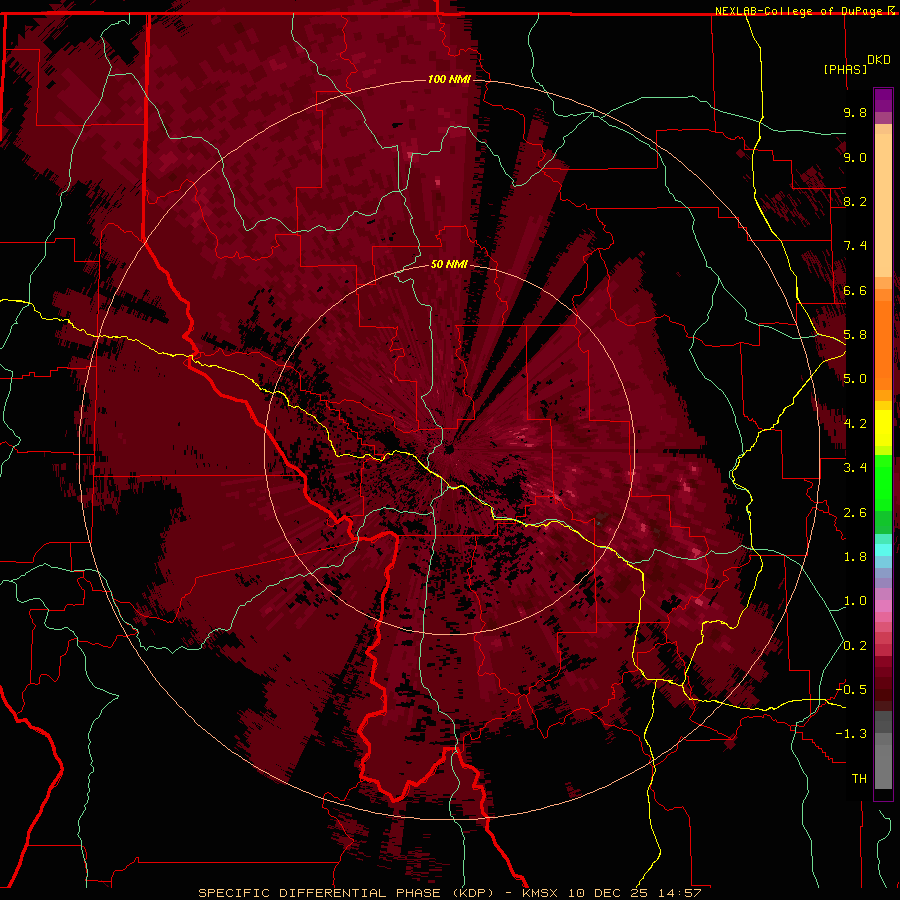Click the [PHAS] units label
Viewport: 900px width, 900px height.
tap(845, 69)
